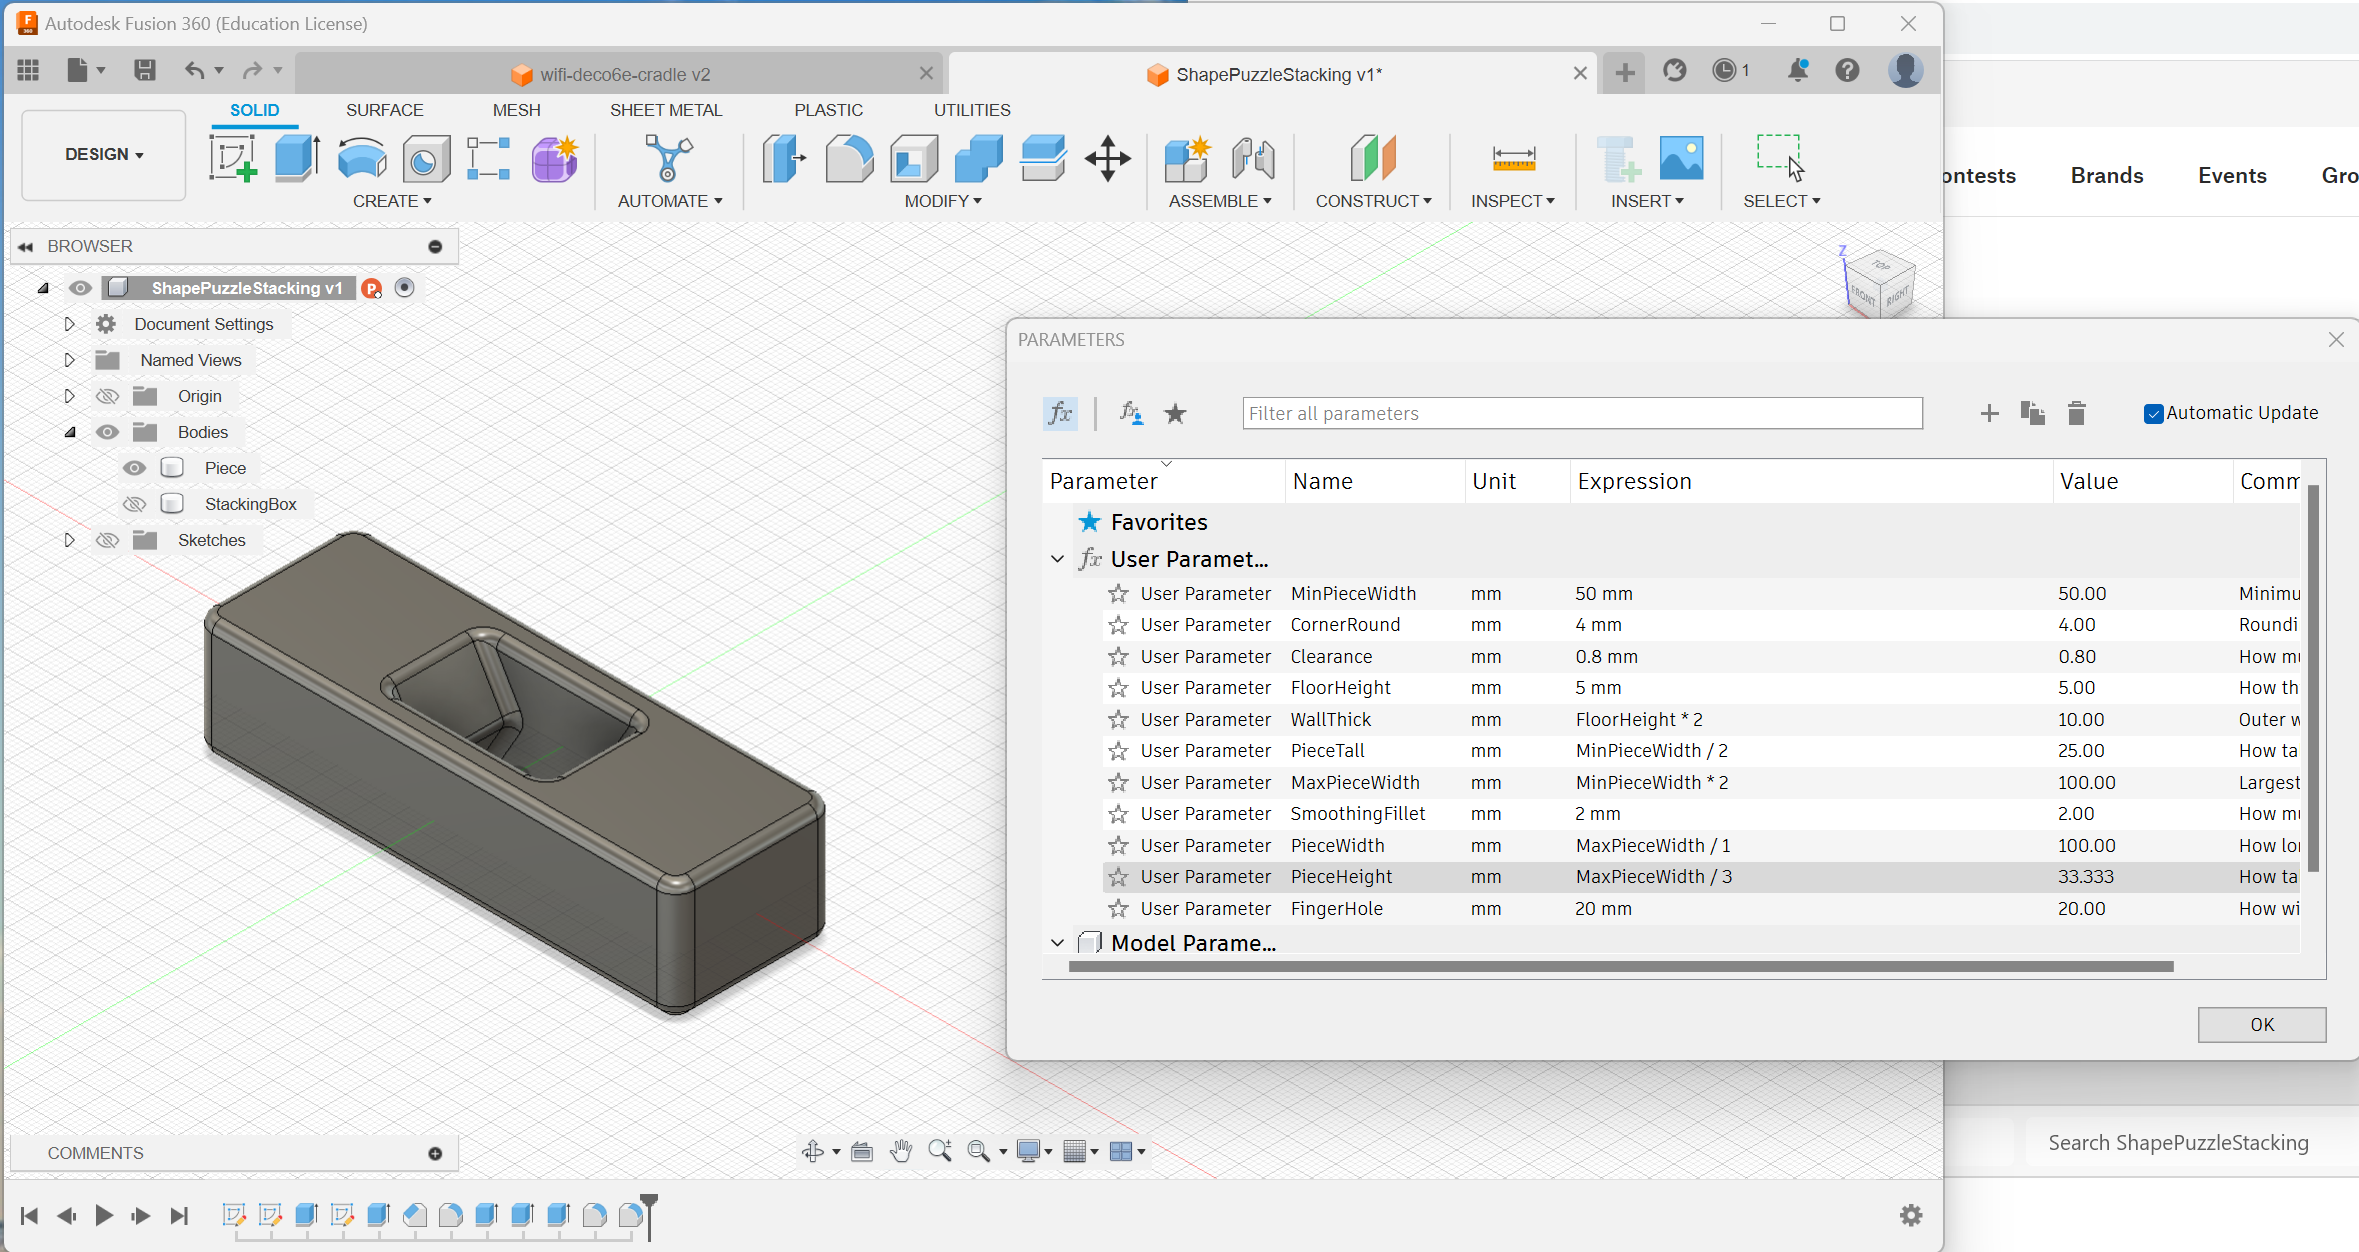
Task: Switch to the wifi-deco6e-cradle v2 document tab
Action: pos(624,74)
